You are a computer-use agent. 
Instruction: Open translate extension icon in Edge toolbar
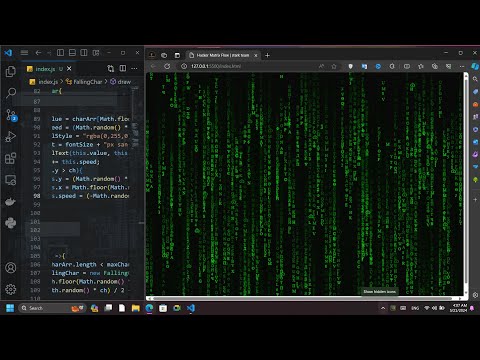click(364, 66)
